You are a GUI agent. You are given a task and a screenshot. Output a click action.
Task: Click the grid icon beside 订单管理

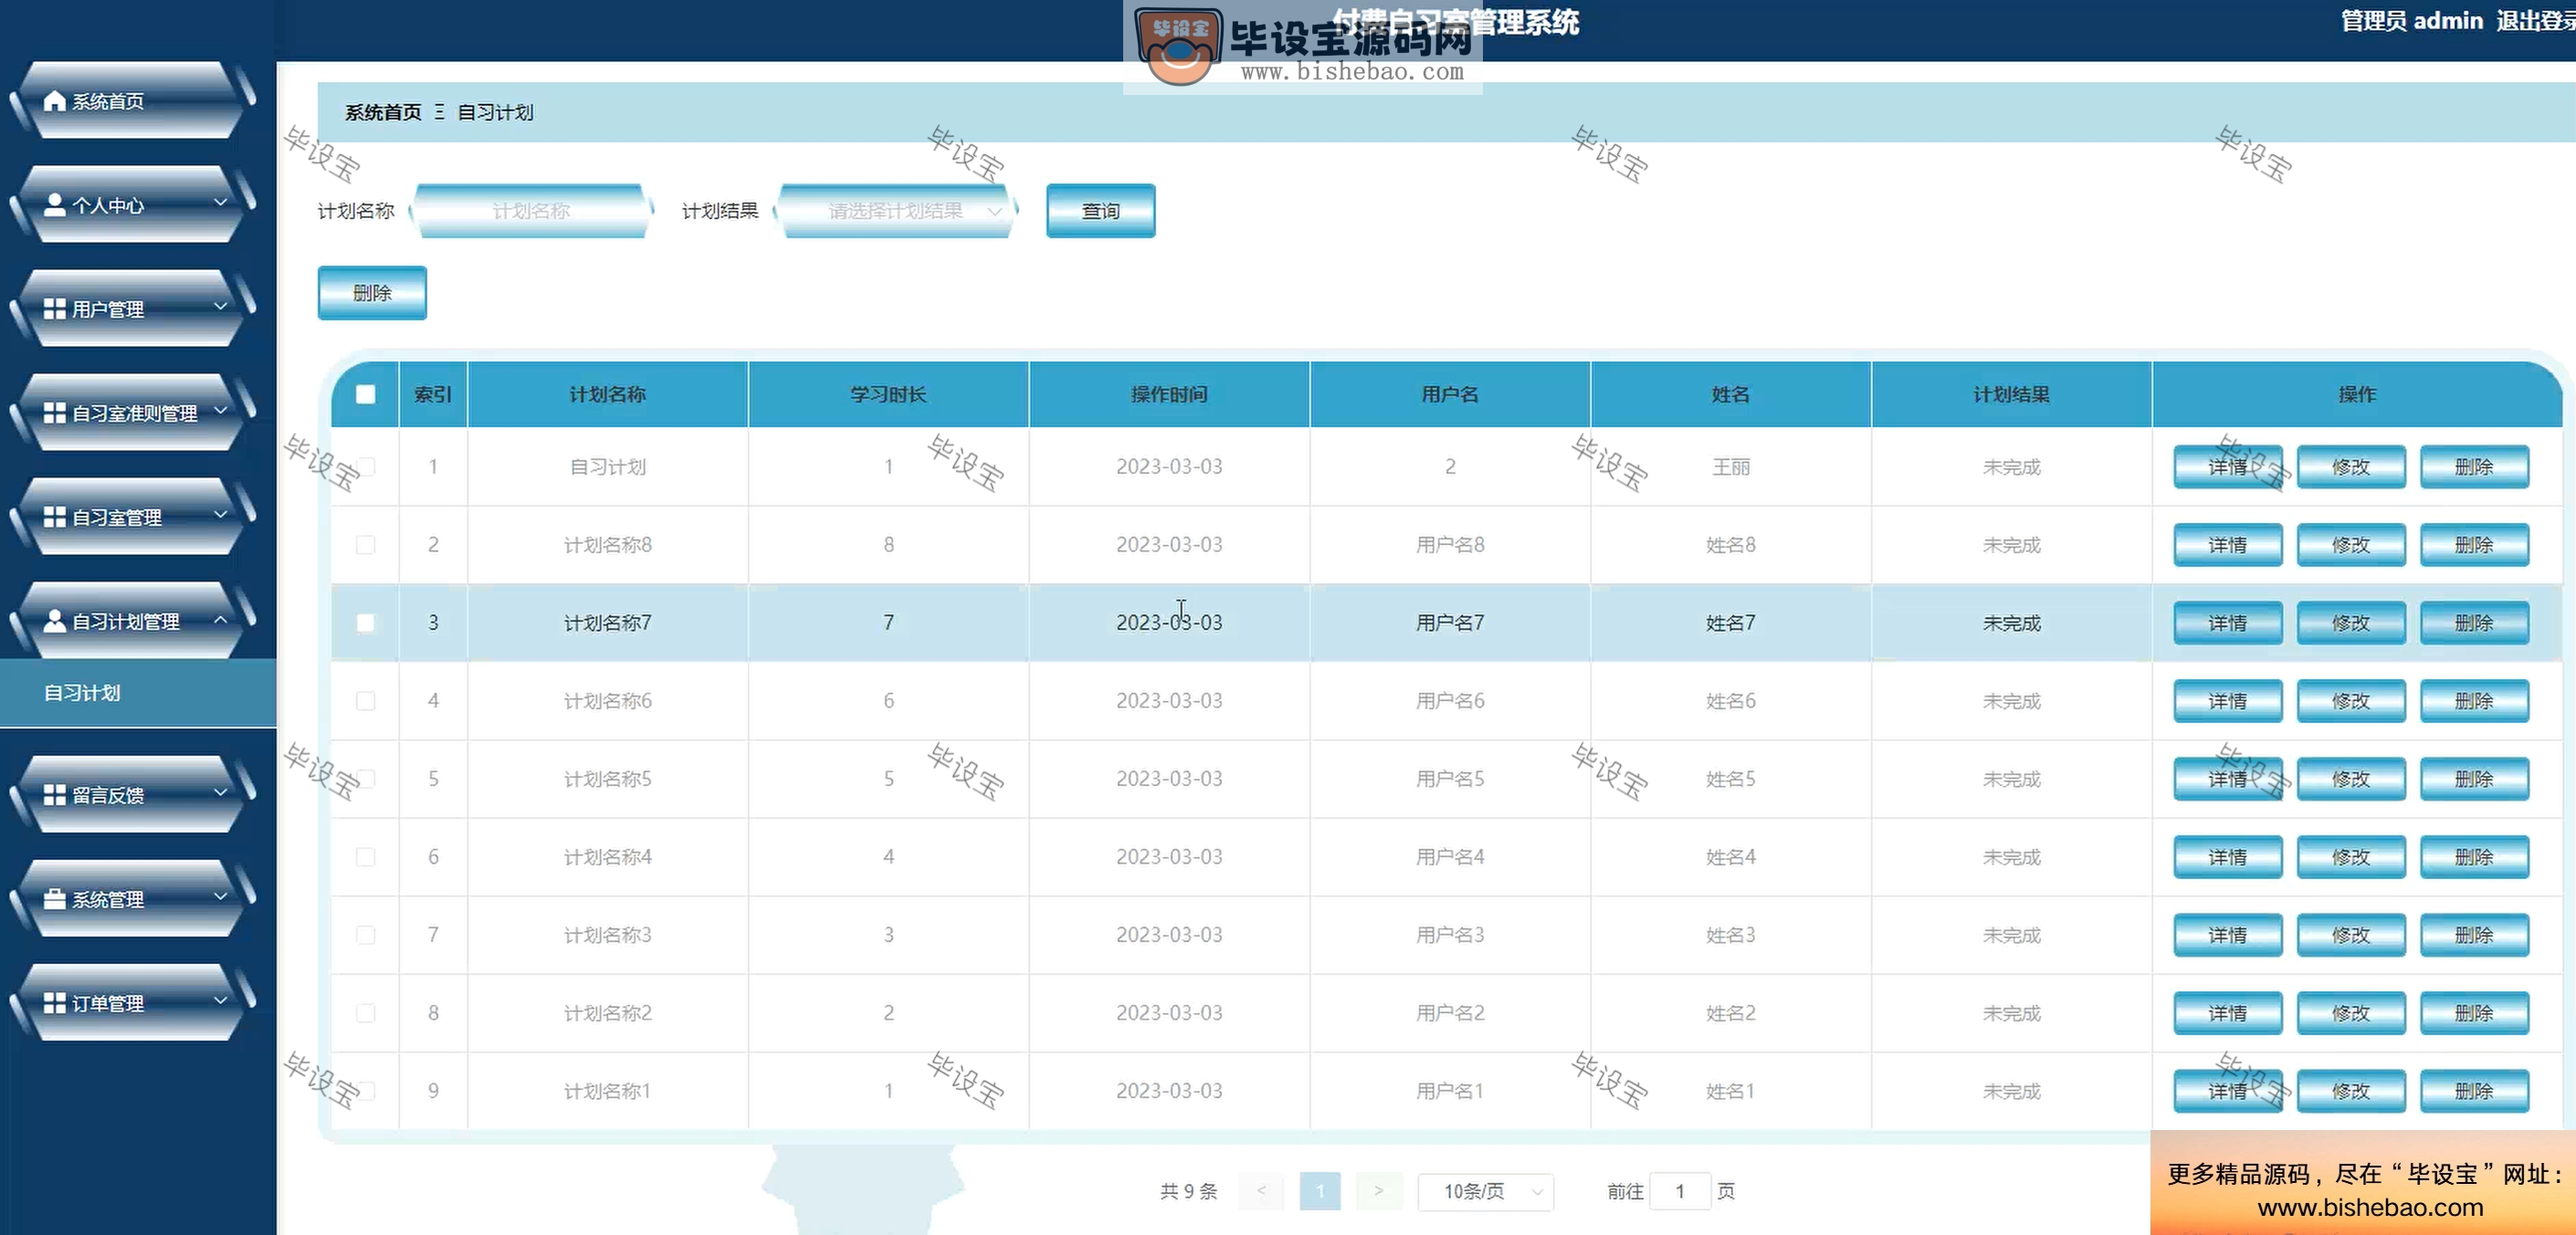coord(55,1003)
